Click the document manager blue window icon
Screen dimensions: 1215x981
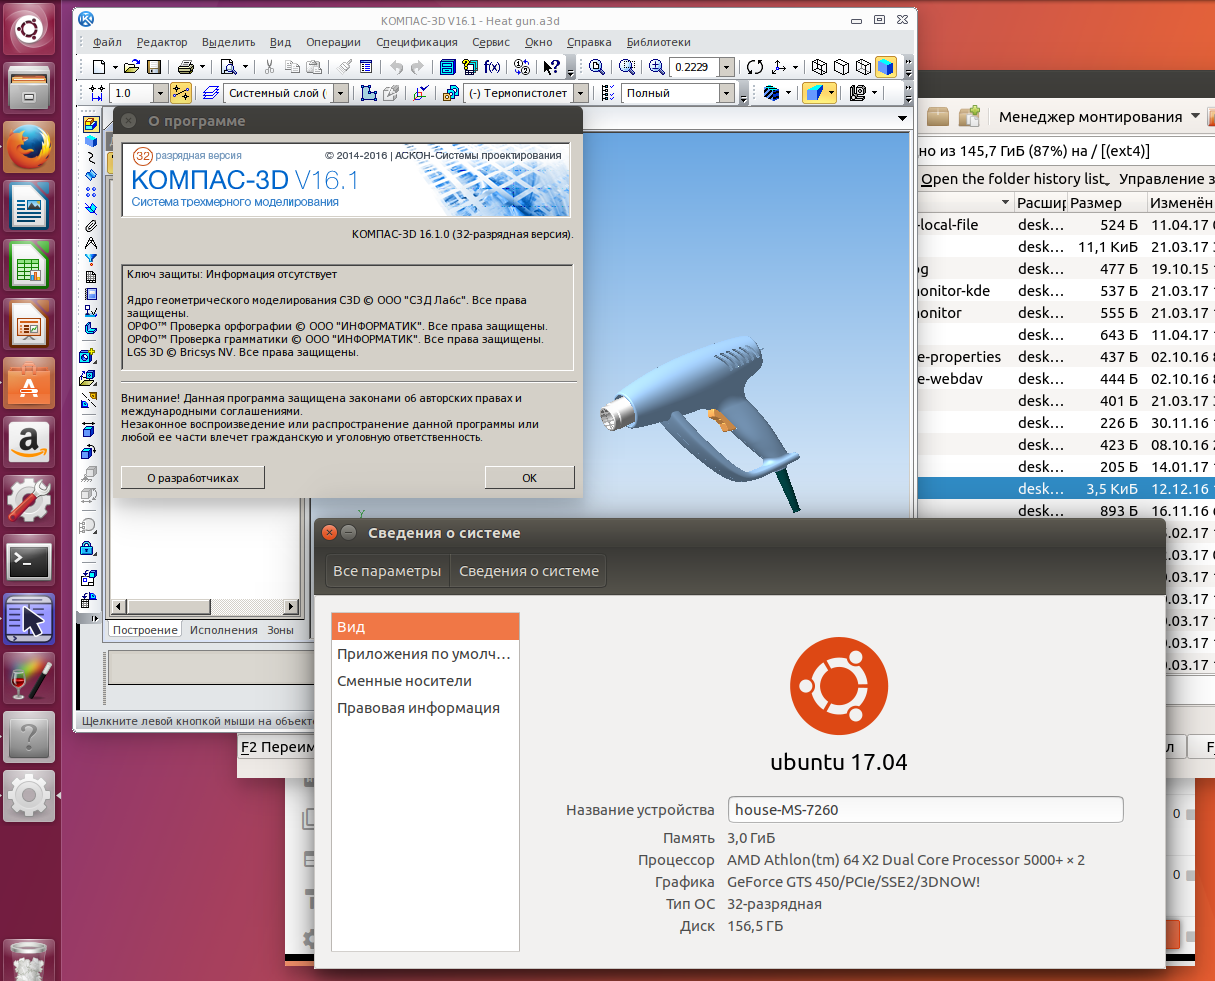[447, 67]
